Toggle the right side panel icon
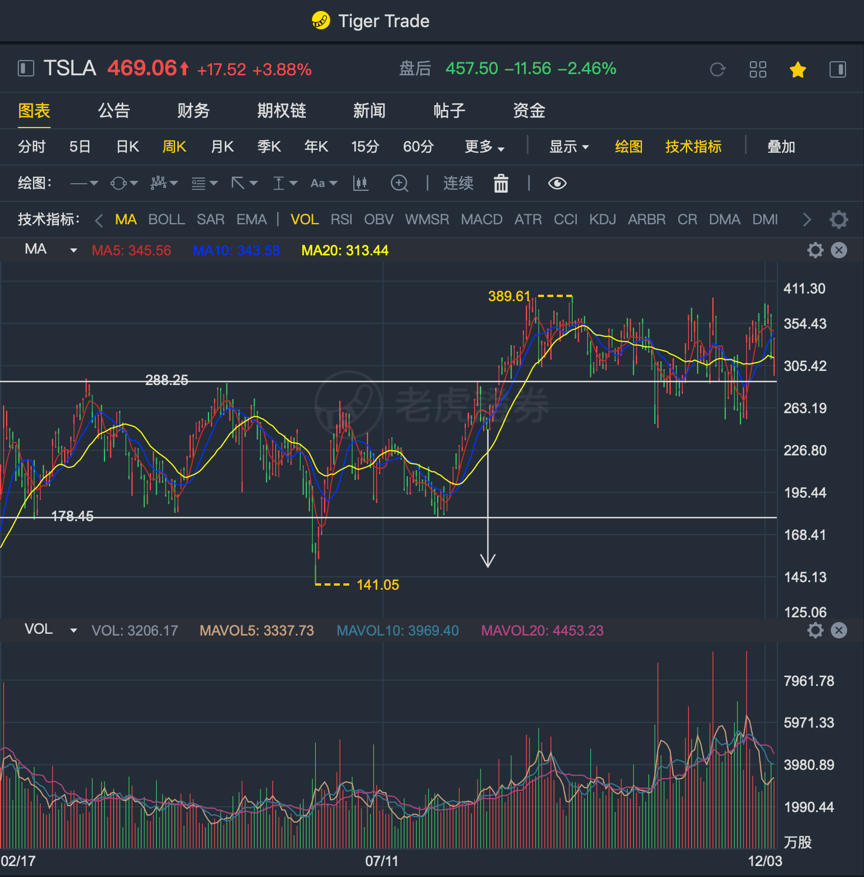864x877 pixels. pos(838,69)
